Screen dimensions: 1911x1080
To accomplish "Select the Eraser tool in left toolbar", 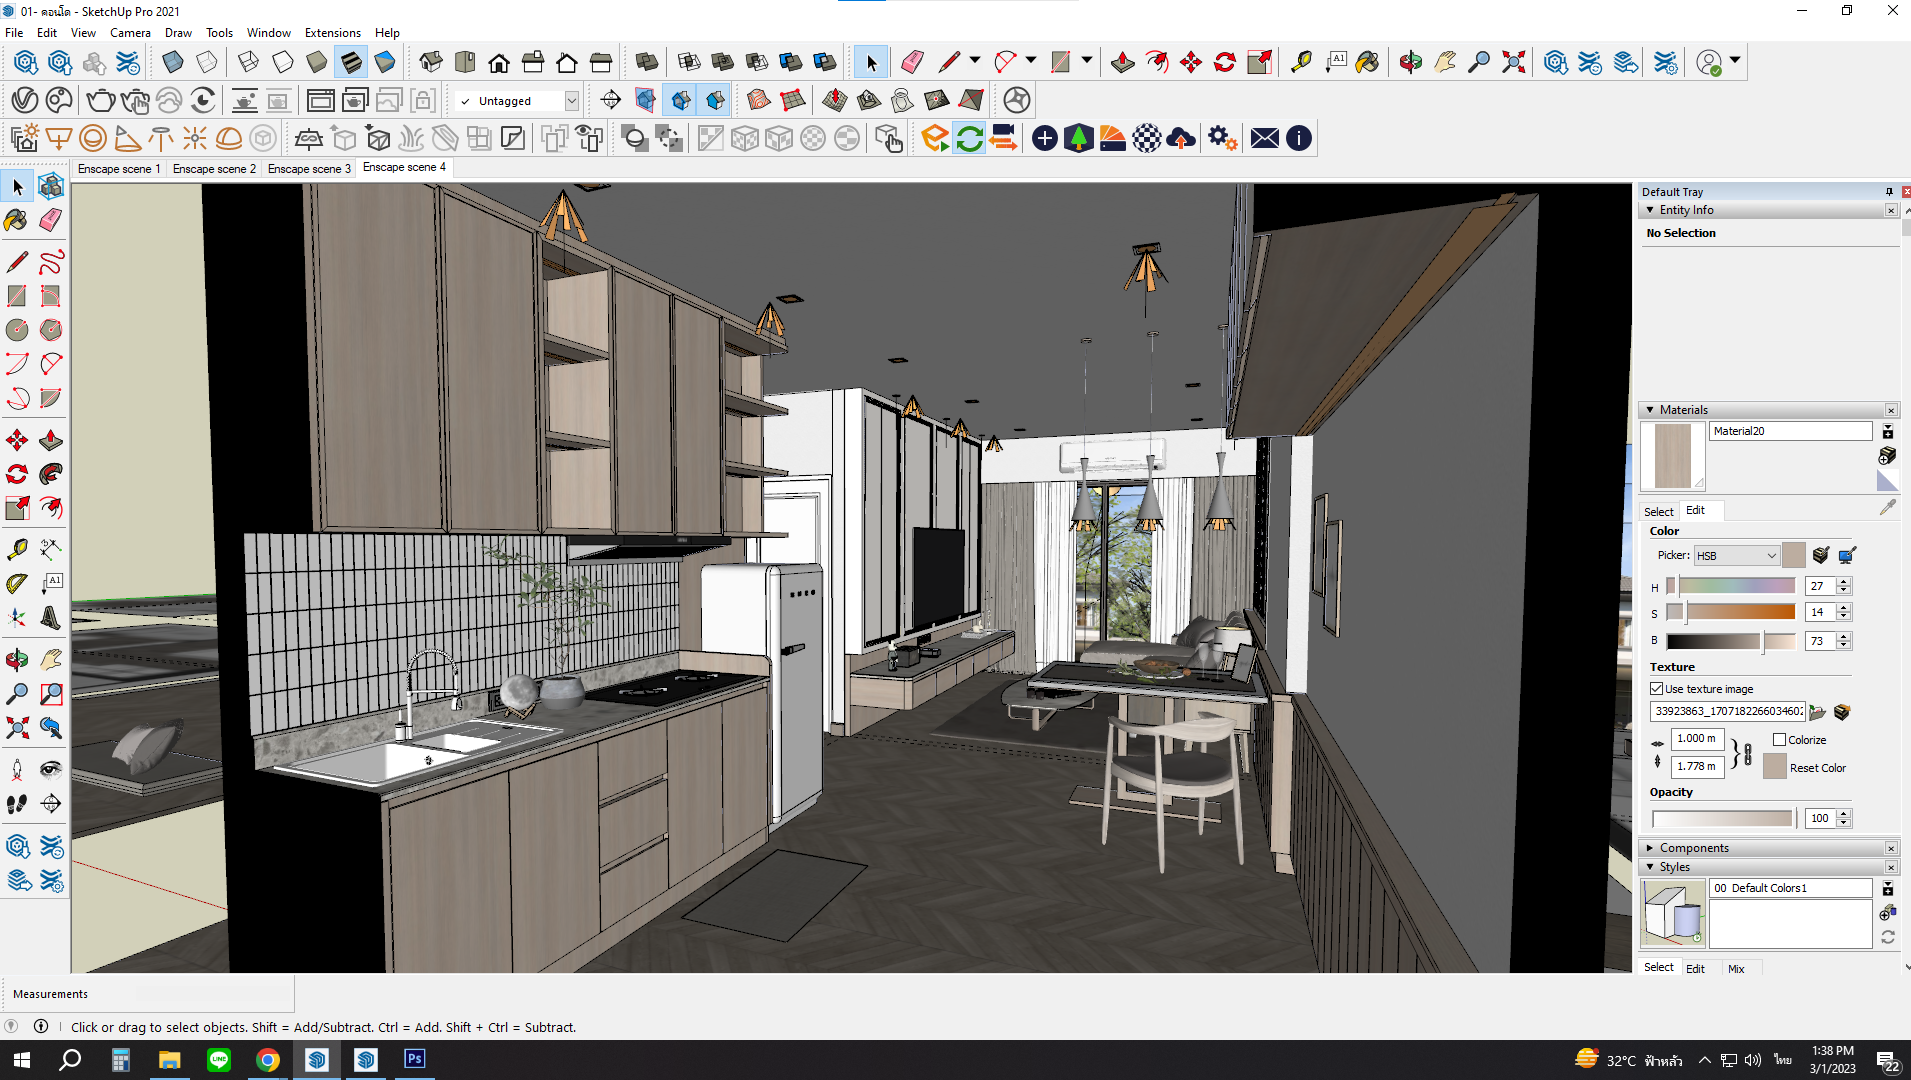I will point(51,220).
